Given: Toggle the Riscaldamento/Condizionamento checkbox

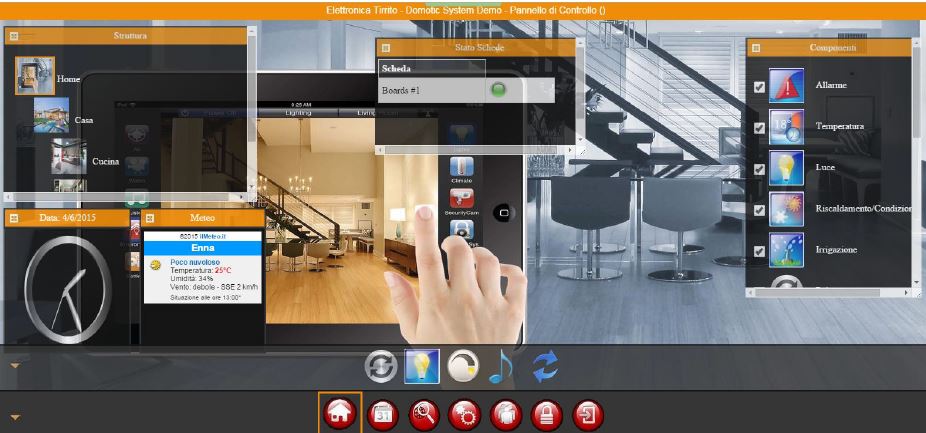Looking at the screenshot, I should (x=759, y=210).
